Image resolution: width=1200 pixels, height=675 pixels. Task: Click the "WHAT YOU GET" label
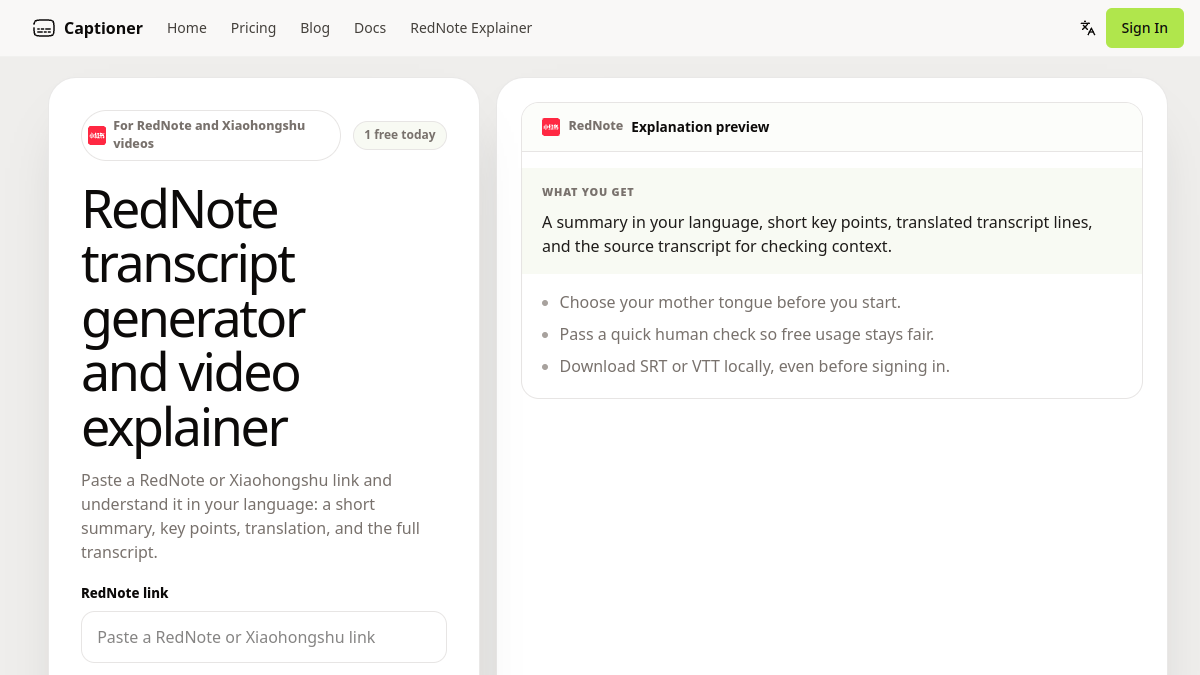pyautogui.click(x=588, y=192)
